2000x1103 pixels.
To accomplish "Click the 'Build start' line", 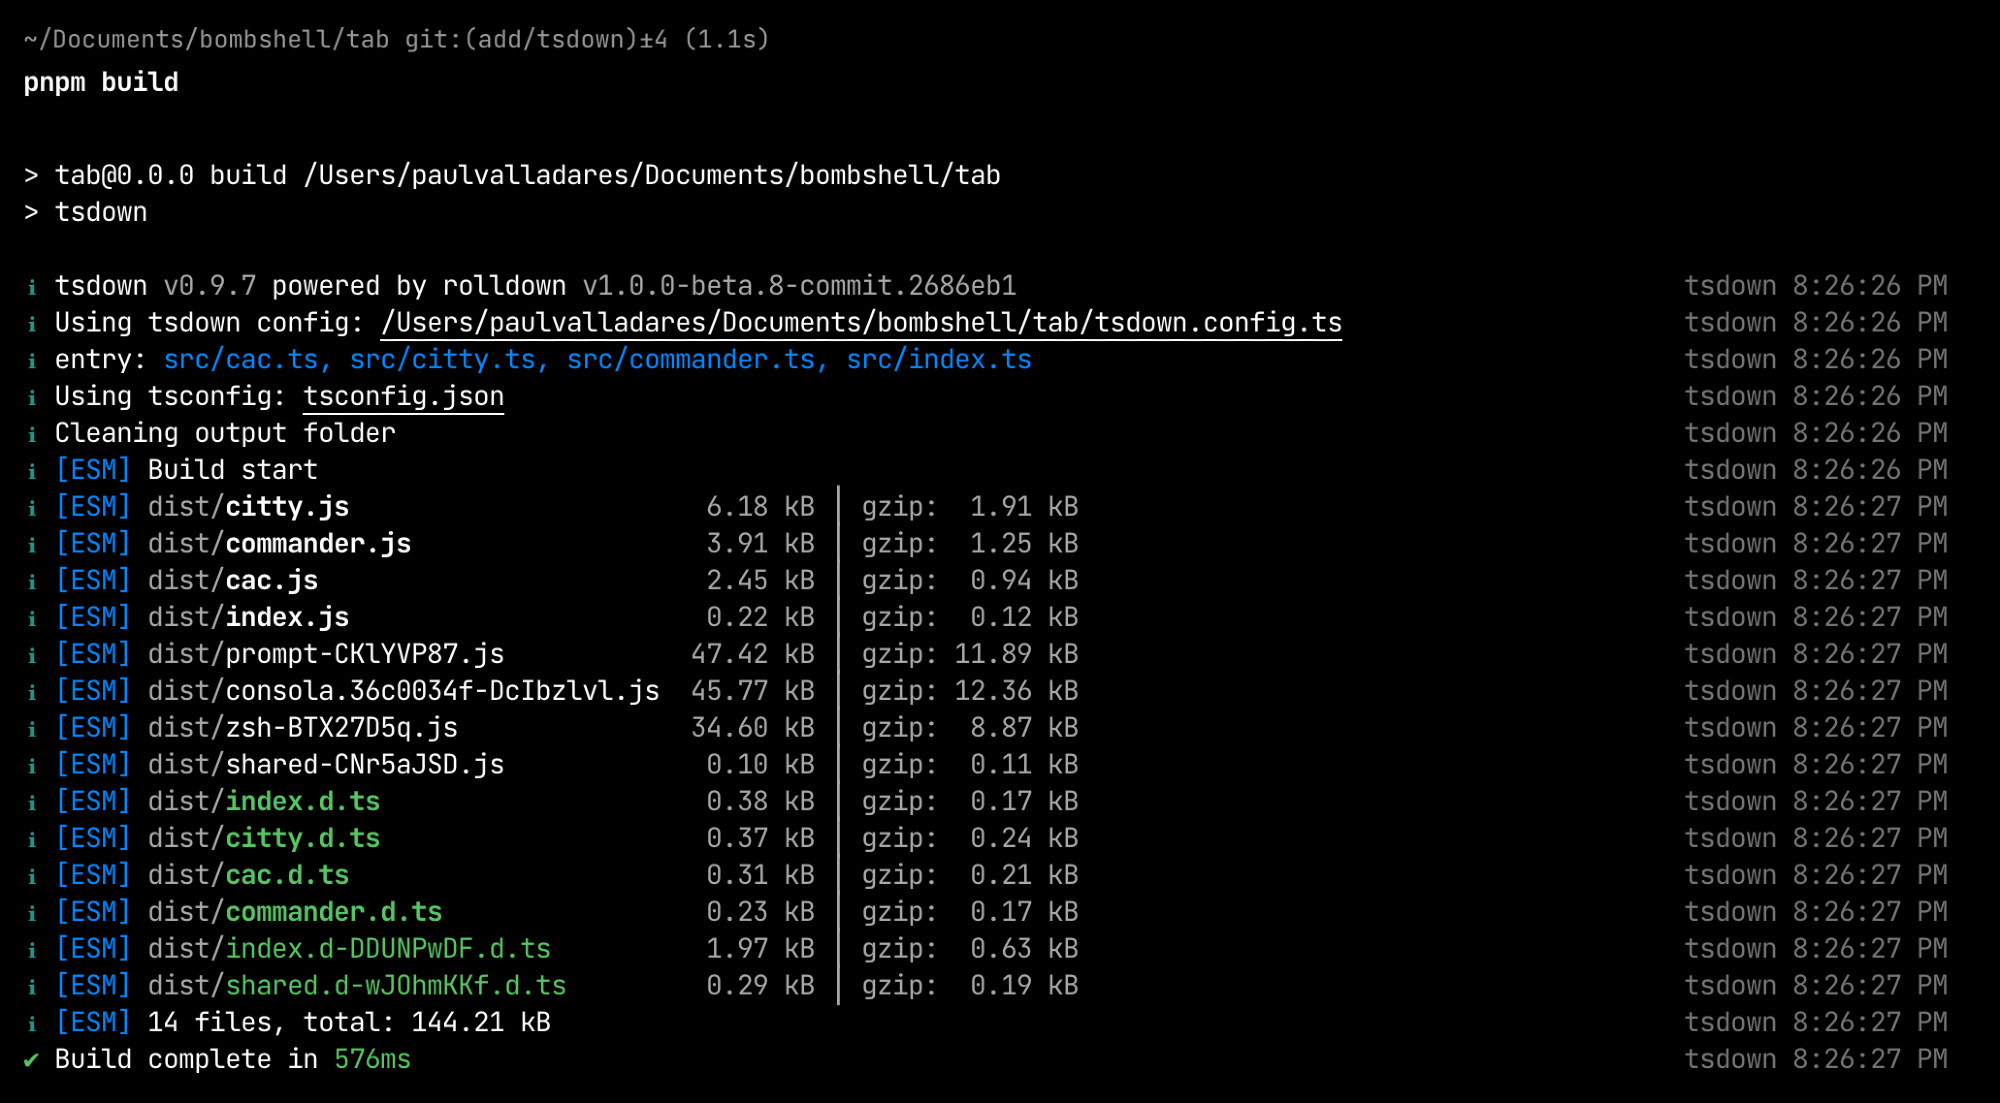I will [233, 470].
